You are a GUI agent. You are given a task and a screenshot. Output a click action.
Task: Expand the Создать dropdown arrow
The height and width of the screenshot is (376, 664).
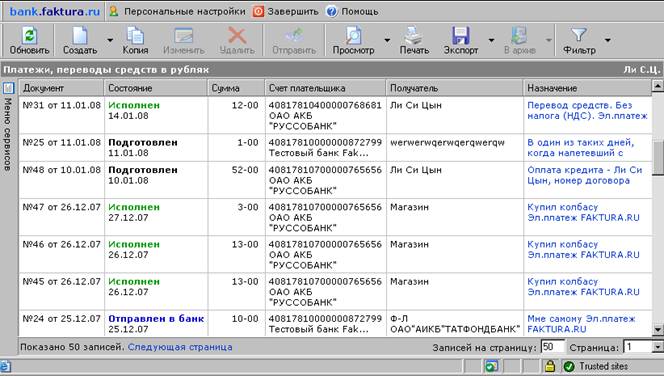click(110, 40)
